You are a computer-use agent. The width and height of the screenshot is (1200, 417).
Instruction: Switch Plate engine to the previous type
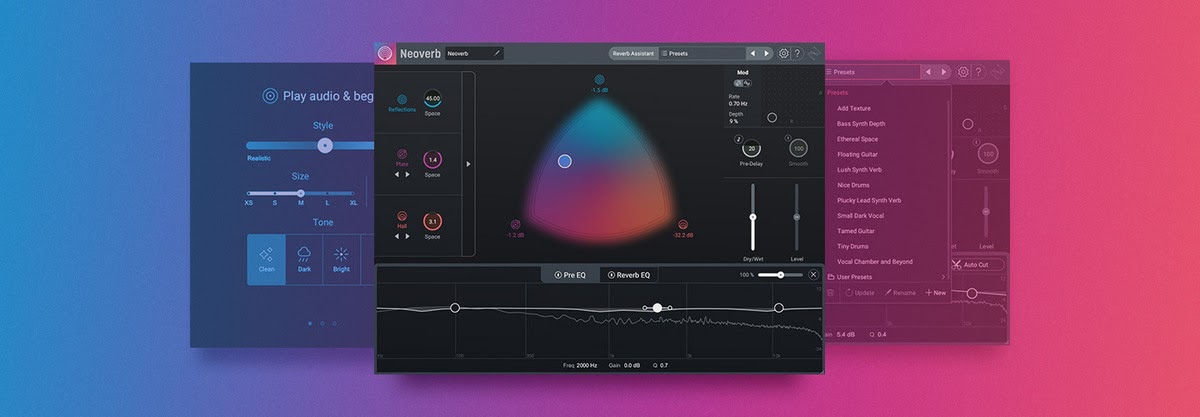(x=395, y=174)
